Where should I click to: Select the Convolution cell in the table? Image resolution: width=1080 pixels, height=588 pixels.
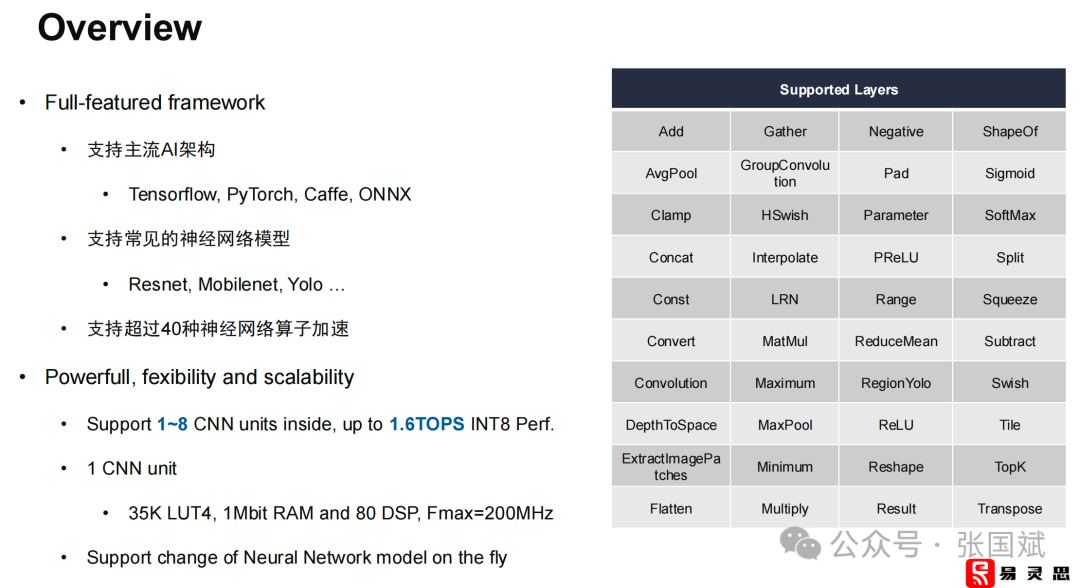[x=670, y=382]
